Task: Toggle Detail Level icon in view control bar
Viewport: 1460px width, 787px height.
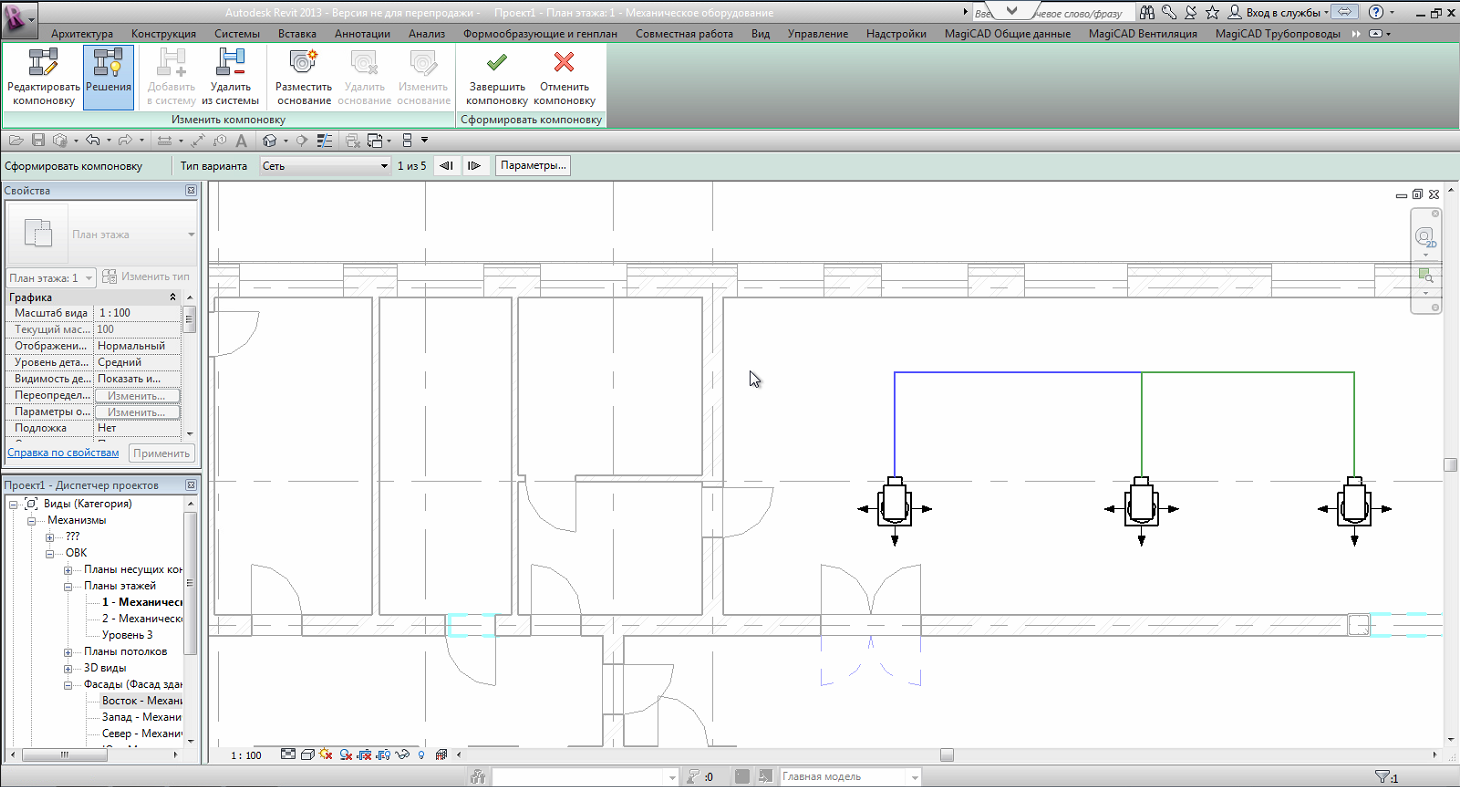Action: (x=289, y=755)
